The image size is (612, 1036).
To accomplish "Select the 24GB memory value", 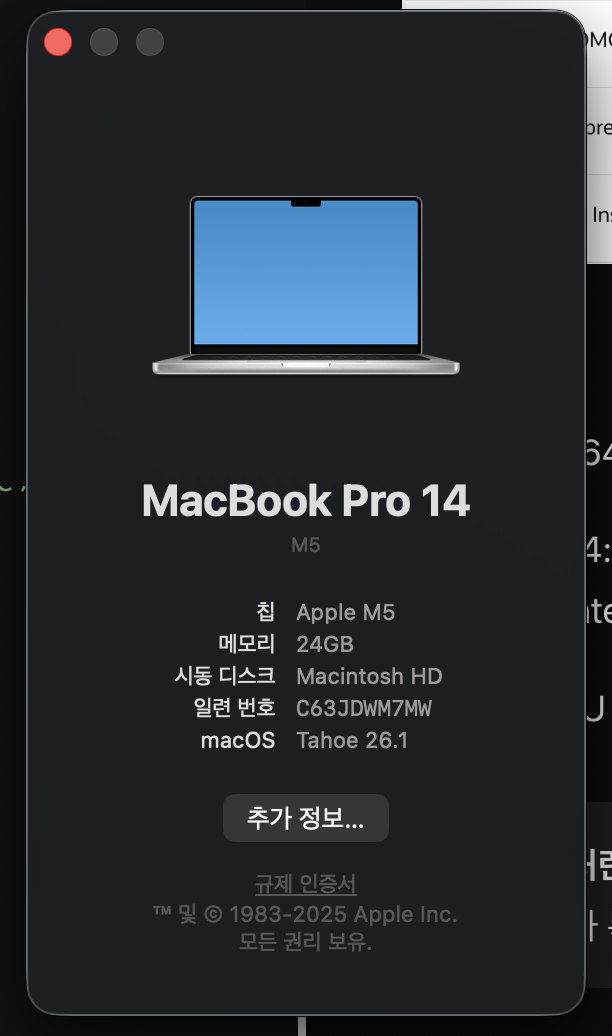I will coord(325,644).
